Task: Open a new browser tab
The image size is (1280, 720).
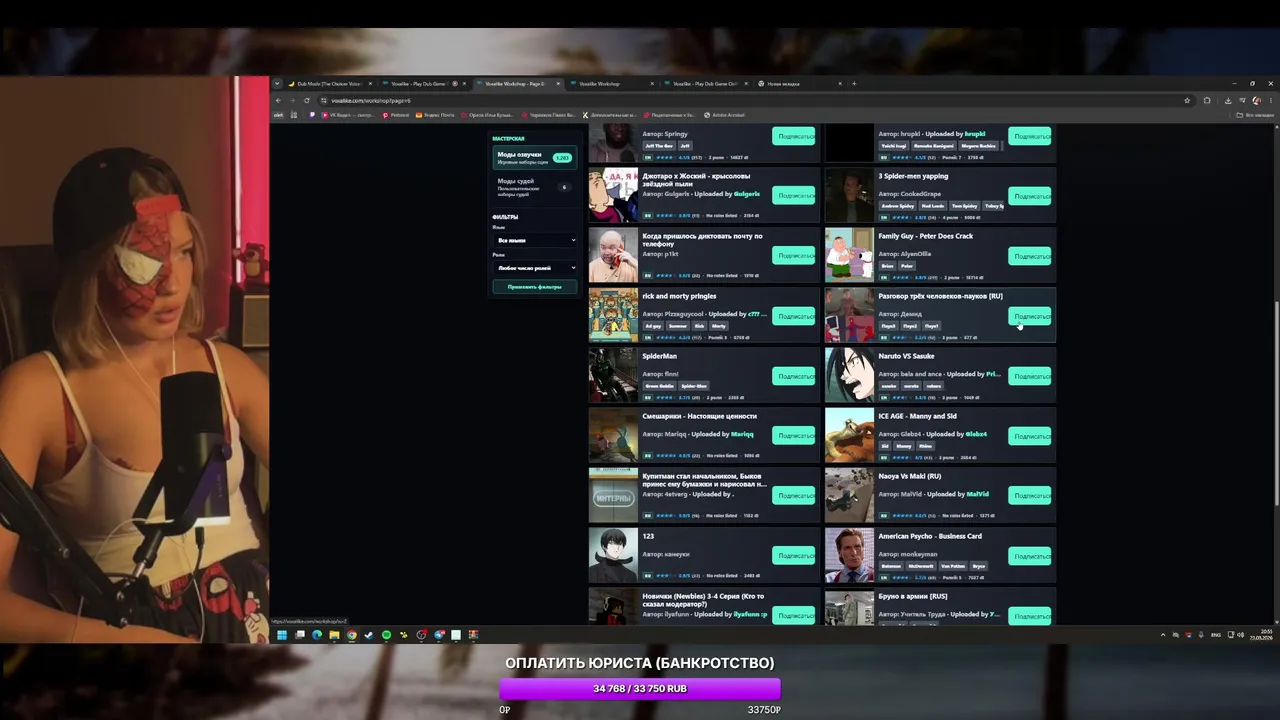Action: coord(854,84)
